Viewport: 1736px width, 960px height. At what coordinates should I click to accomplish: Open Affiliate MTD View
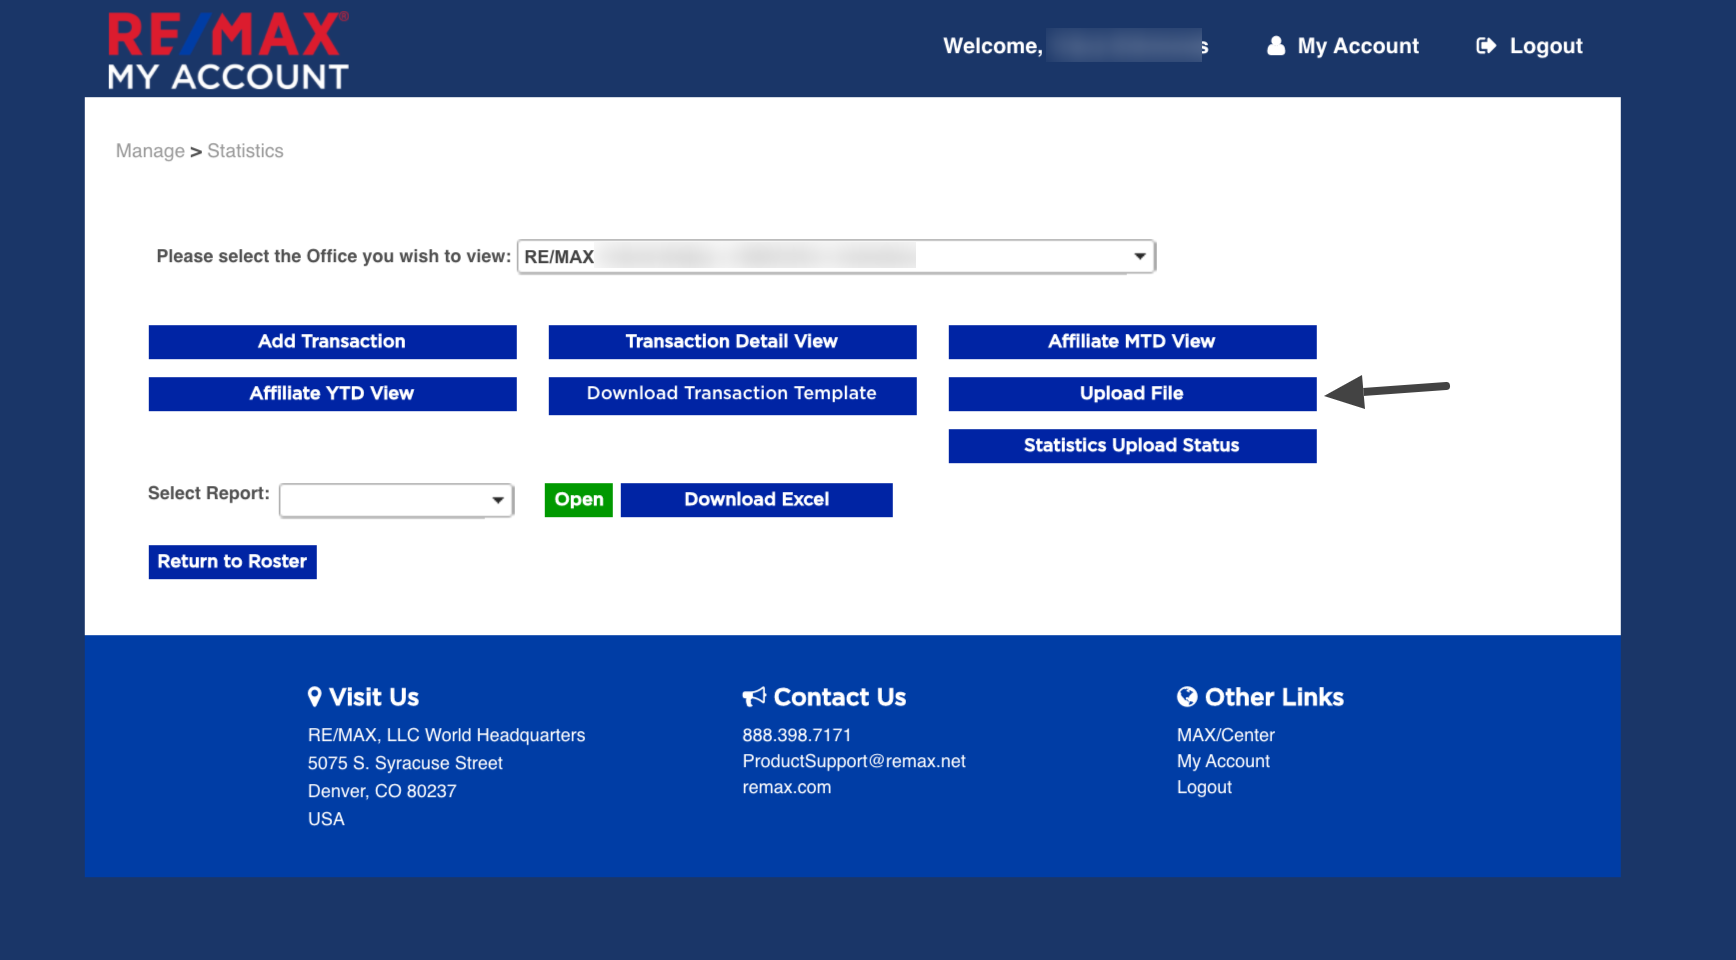click(1133, 342)
